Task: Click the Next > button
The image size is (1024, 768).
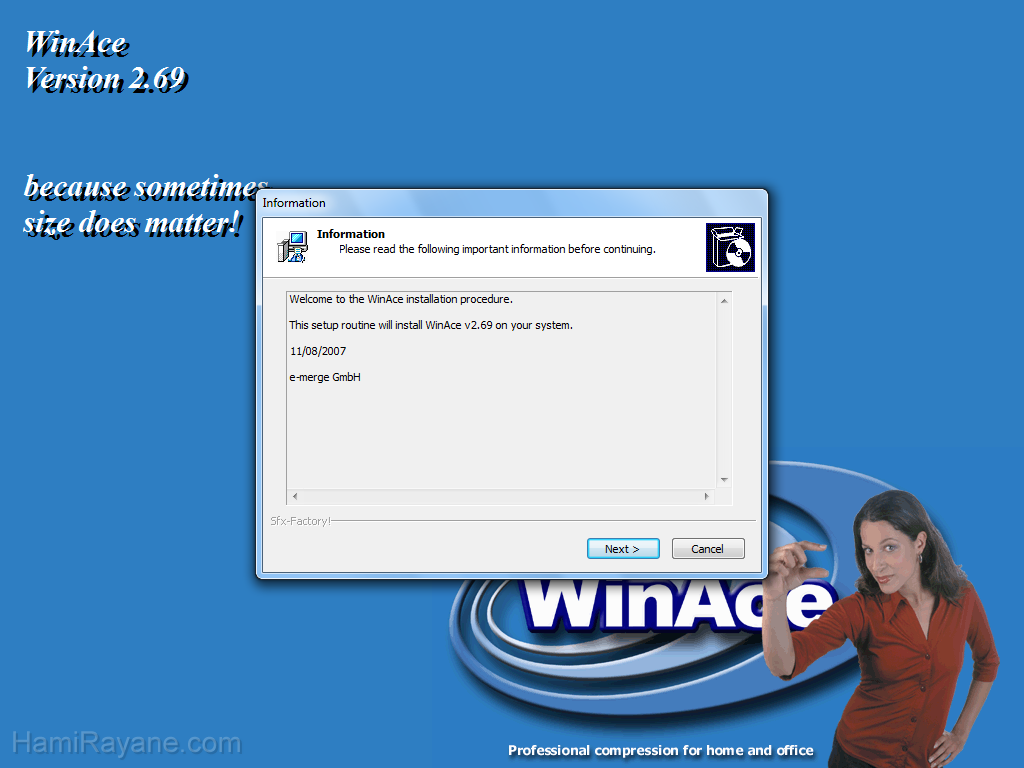Action: [622, 549]
